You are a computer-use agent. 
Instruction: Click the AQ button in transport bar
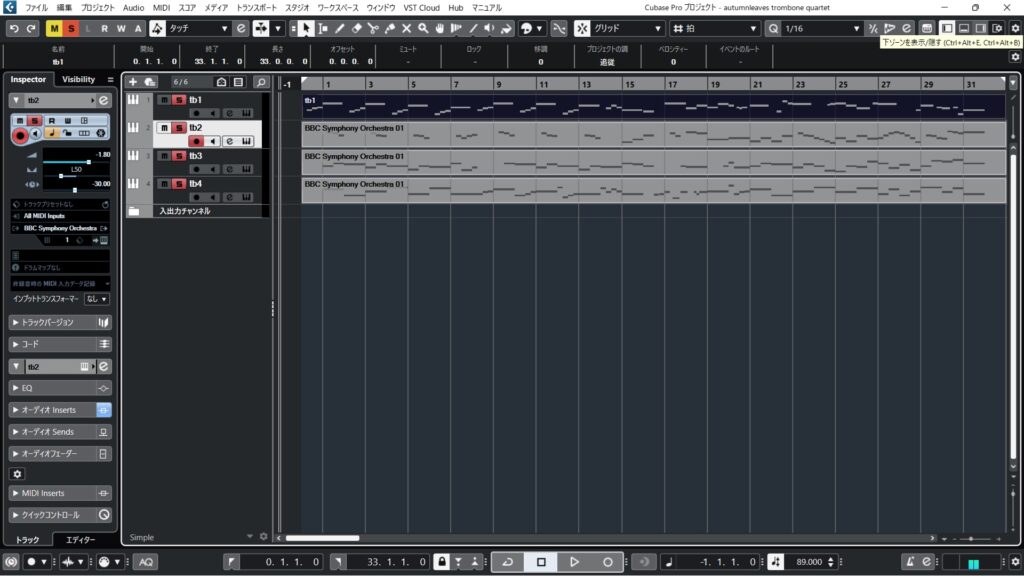(146, 562)
